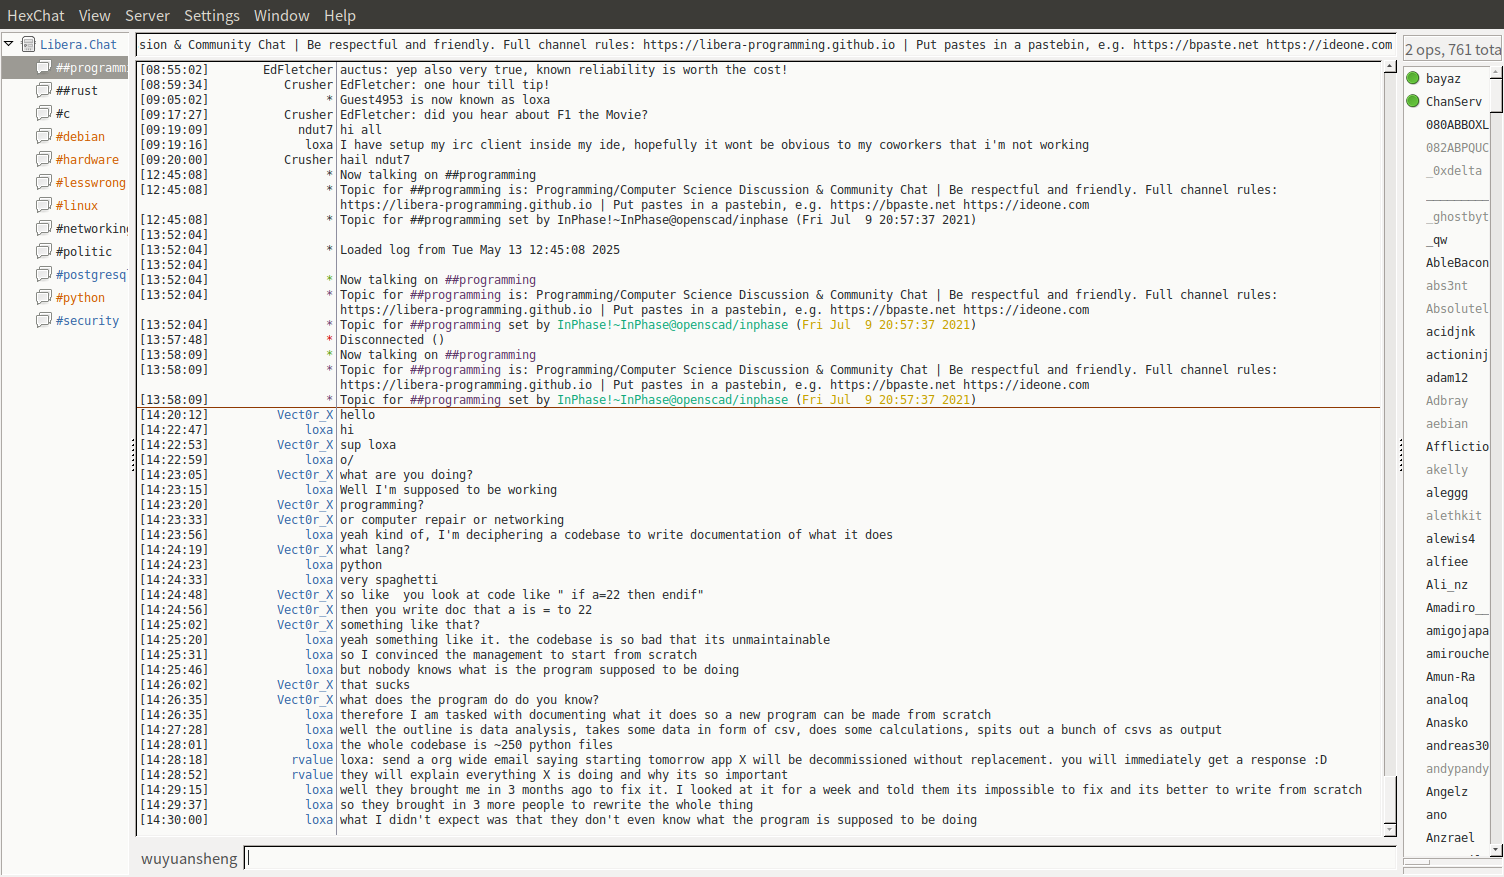
Task: Open the Server menu
Action: pos(147,16)
